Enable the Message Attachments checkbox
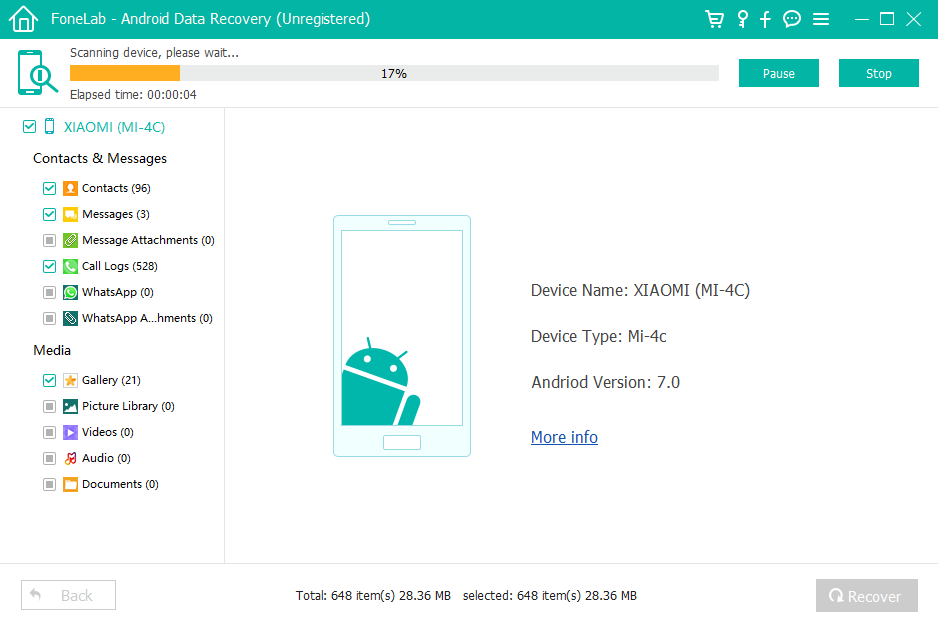 (x=49, y=240)
